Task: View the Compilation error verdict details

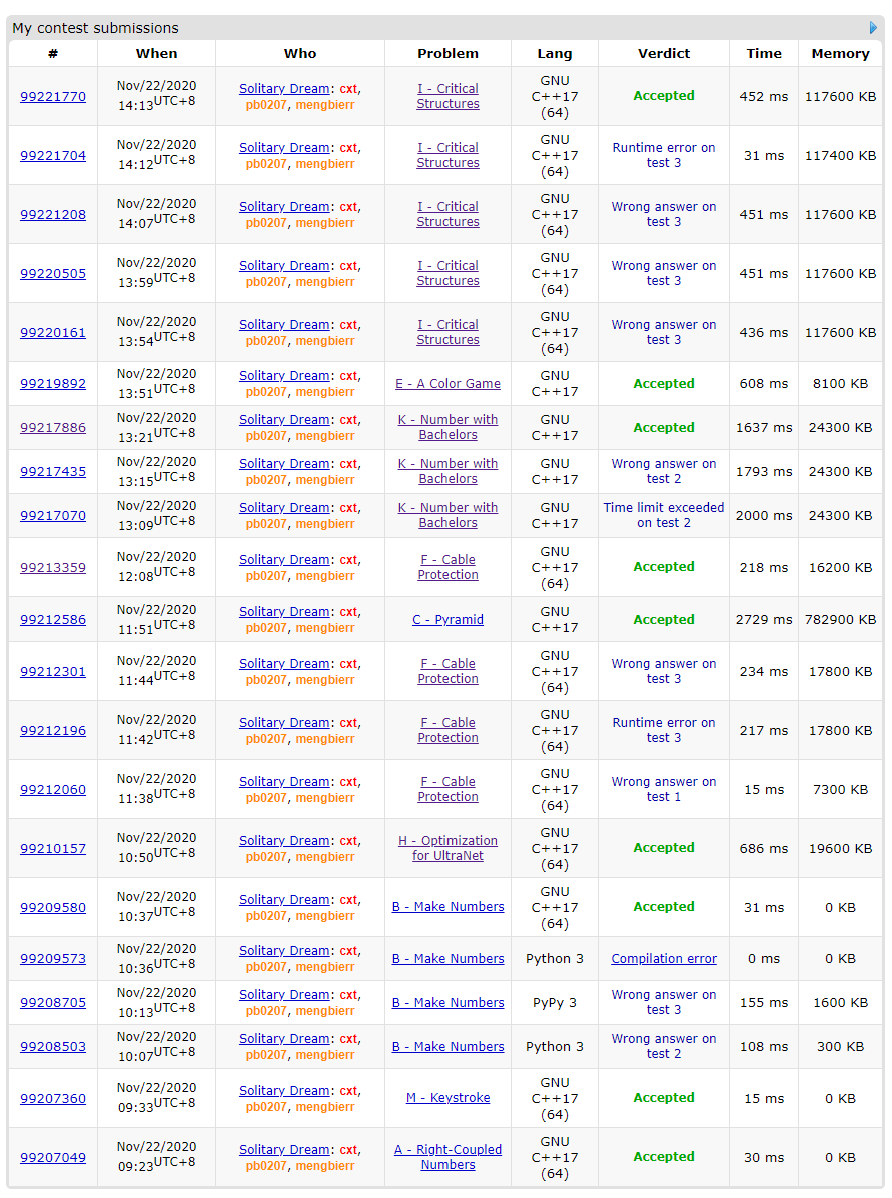Action: 664,959
